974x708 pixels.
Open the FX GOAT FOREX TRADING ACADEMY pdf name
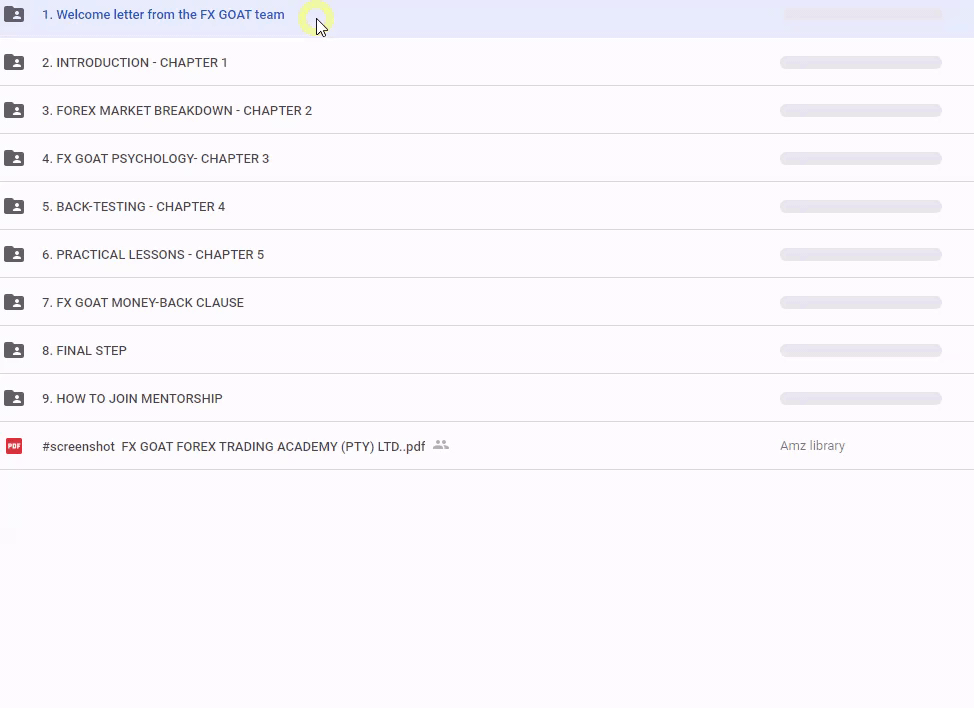click(x=233, y=447)
